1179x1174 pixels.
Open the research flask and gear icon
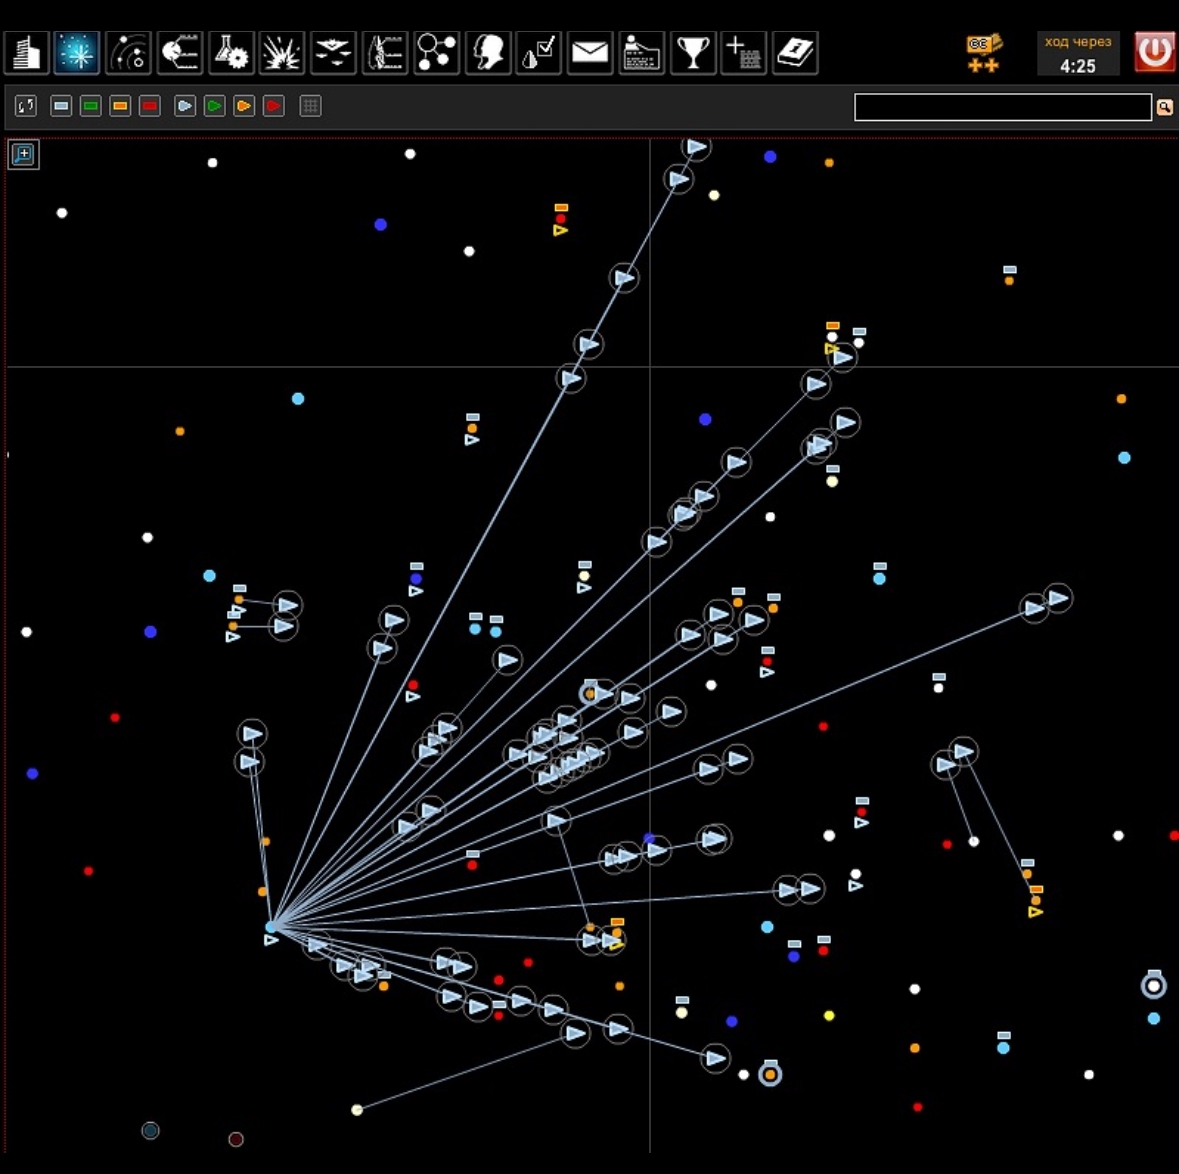pyautogui.click(x=231, y=53)
